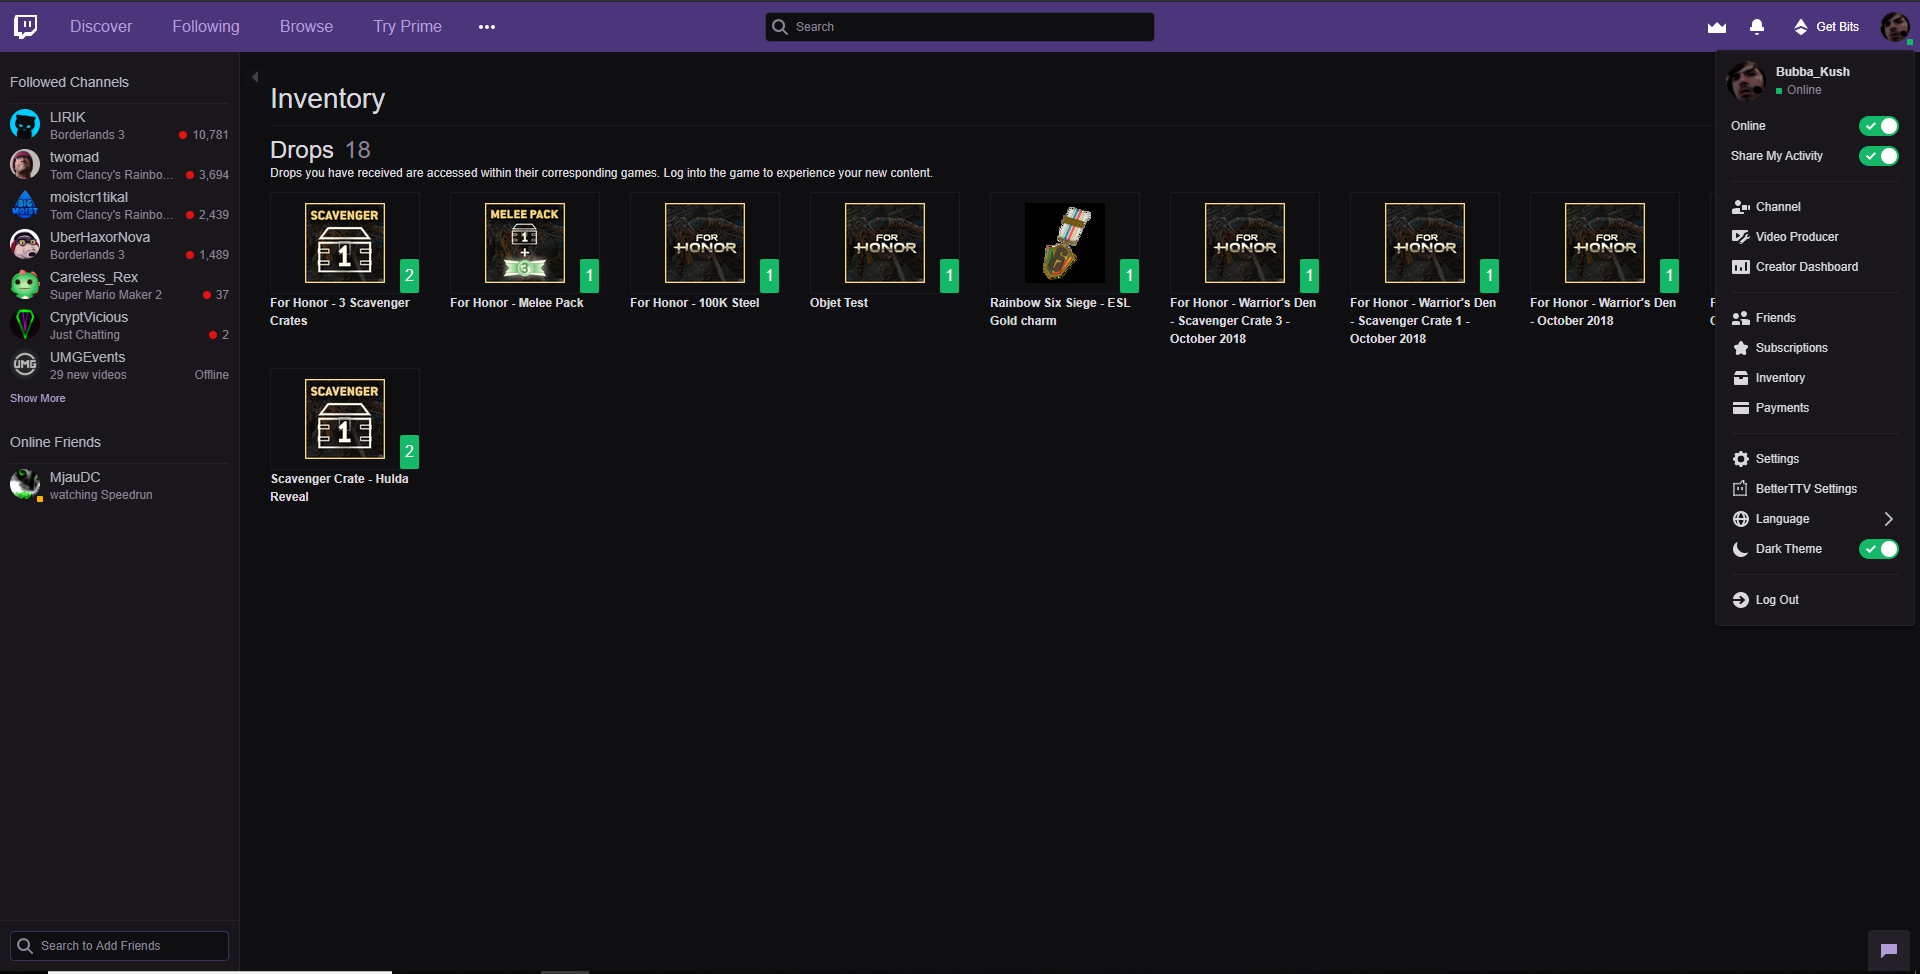
Task: Click Borderlands 3 under LIRIK
Action: coord(87,135)
